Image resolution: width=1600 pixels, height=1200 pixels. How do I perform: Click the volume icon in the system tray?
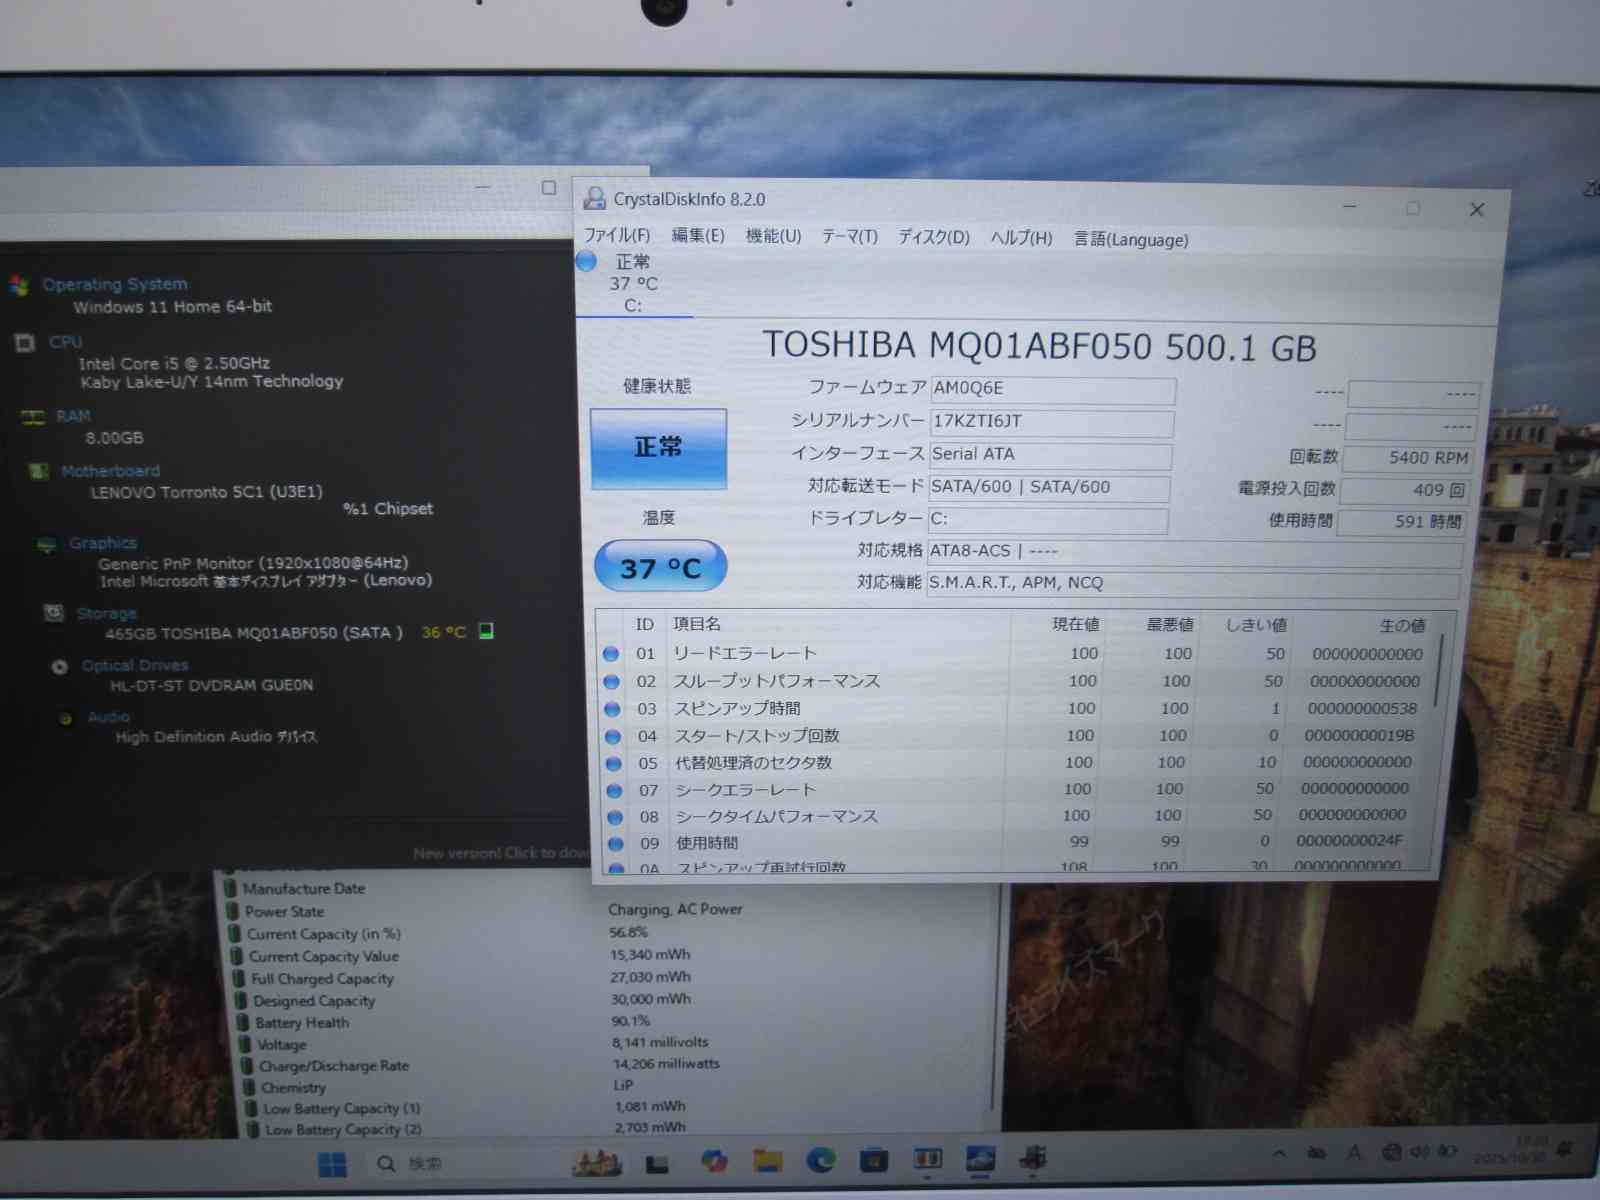point(1419,1153)
